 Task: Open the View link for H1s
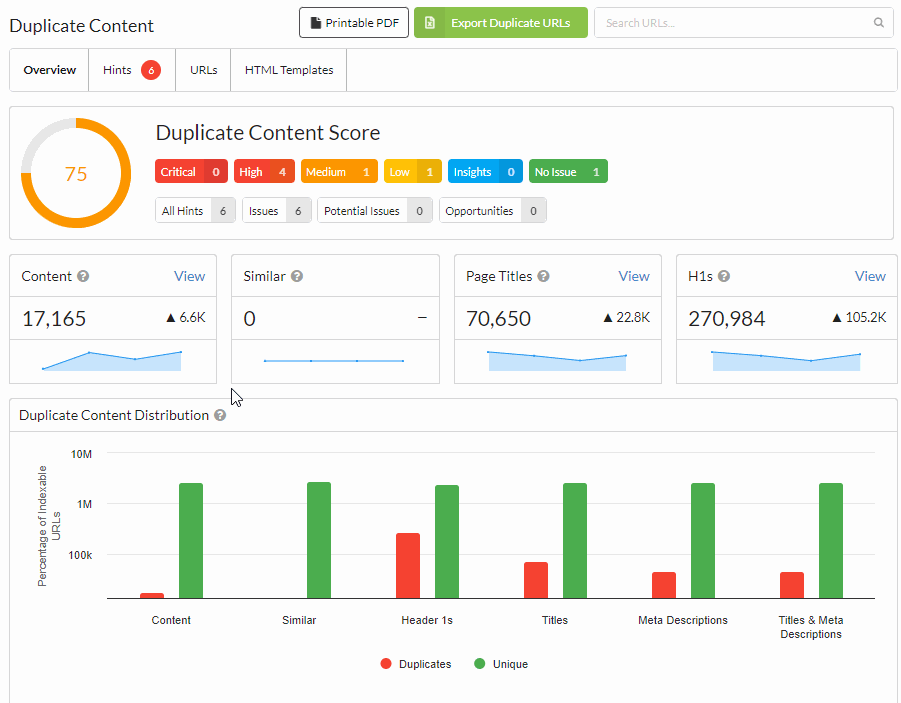click(x=870, y=276)
